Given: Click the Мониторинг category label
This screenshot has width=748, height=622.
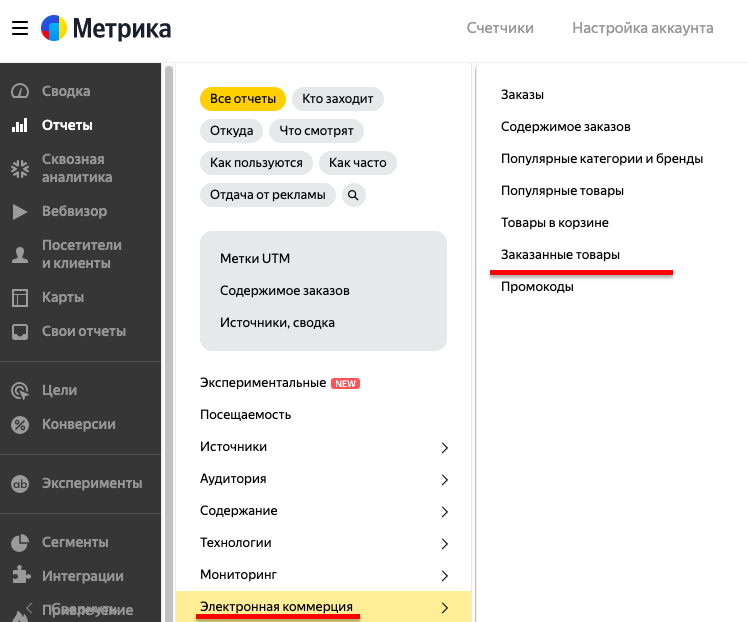Looking at the screenshot, I should 239,575.
